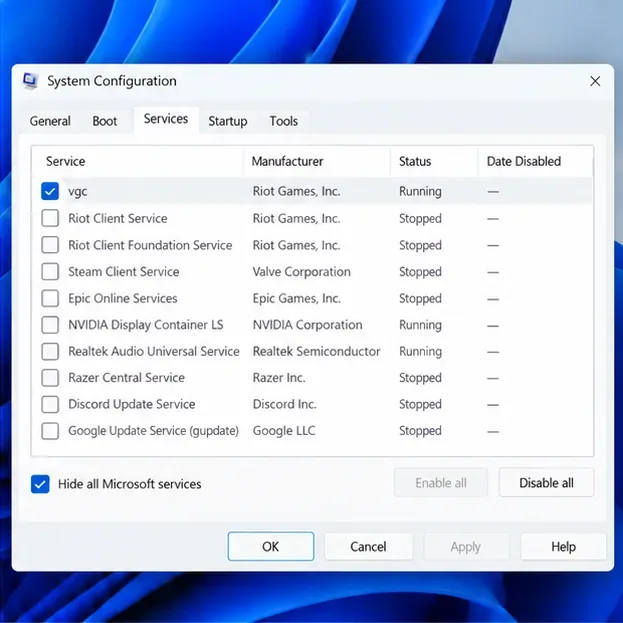Close the System Configuration window
Viewport: 623px width, 623px height.
(x=595, y=81)
